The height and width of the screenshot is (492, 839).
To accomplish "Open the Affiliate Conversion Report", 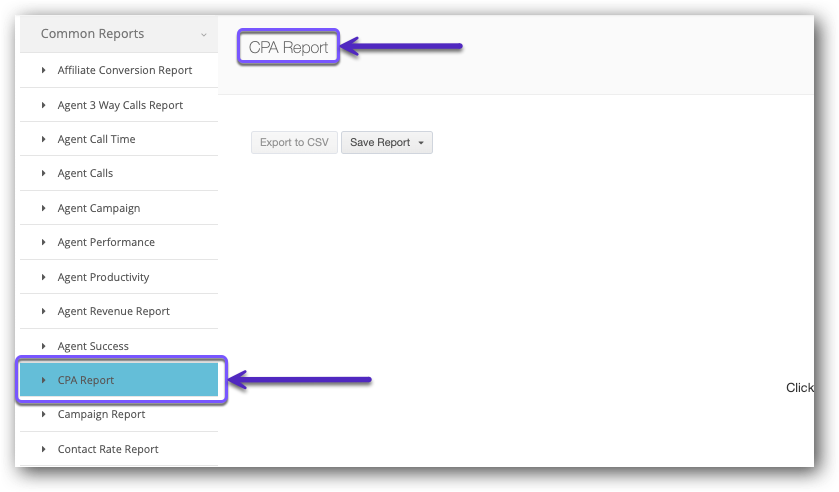I will click(x=124, y=70).
